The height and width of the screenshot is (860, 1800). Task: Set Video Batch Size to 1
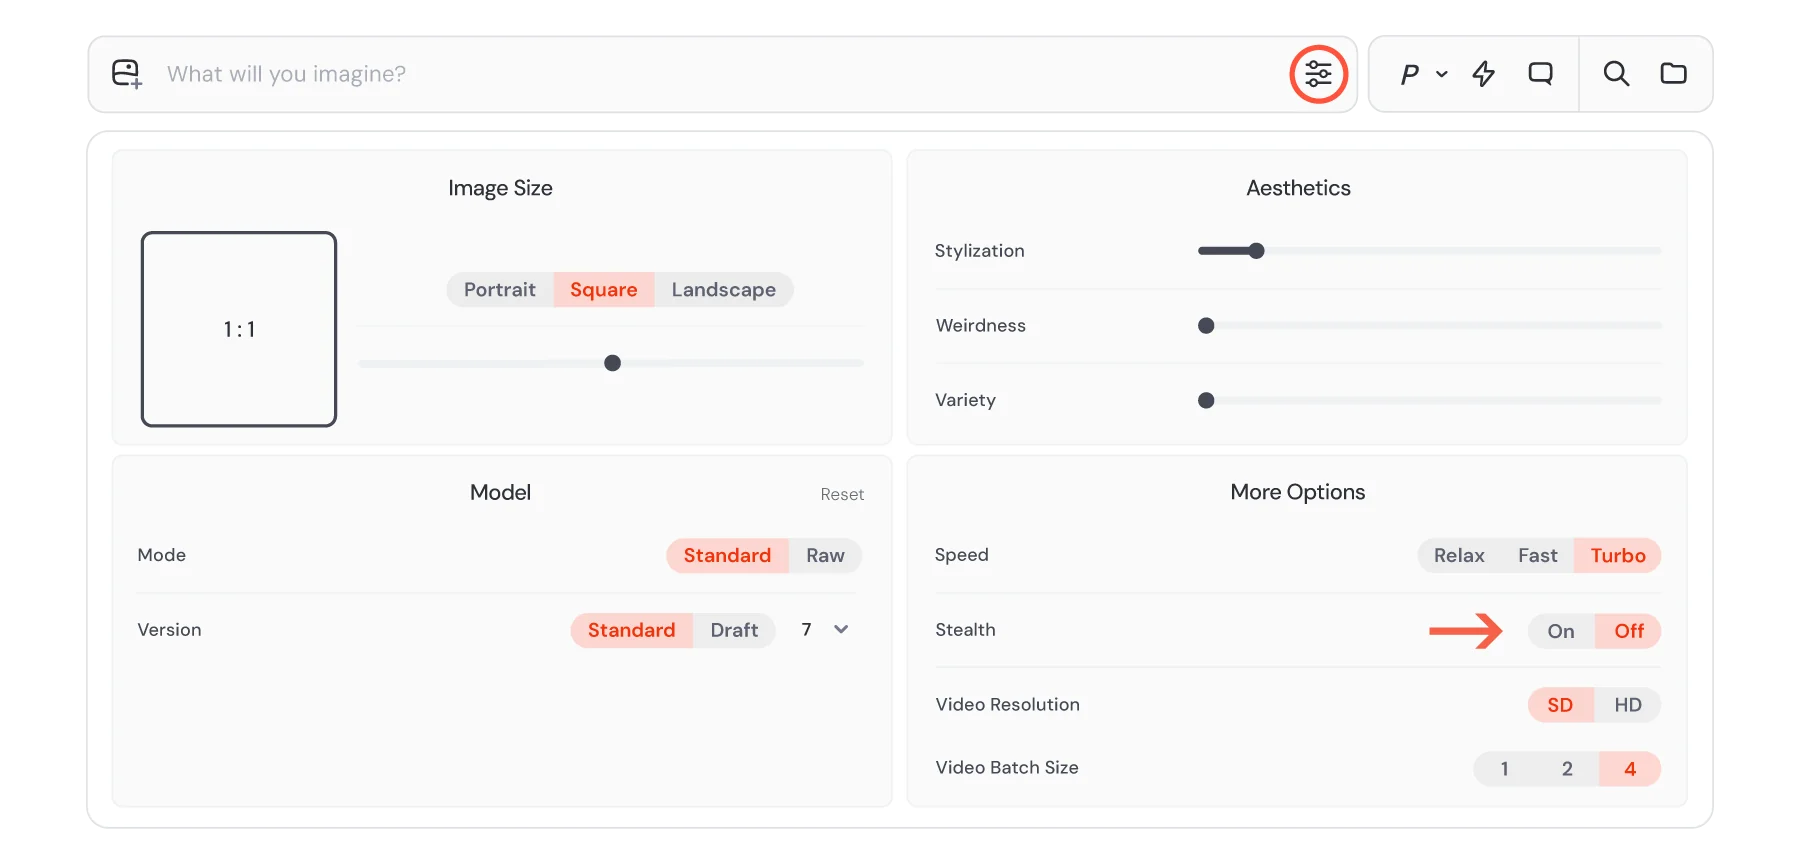click(1504, 769)
